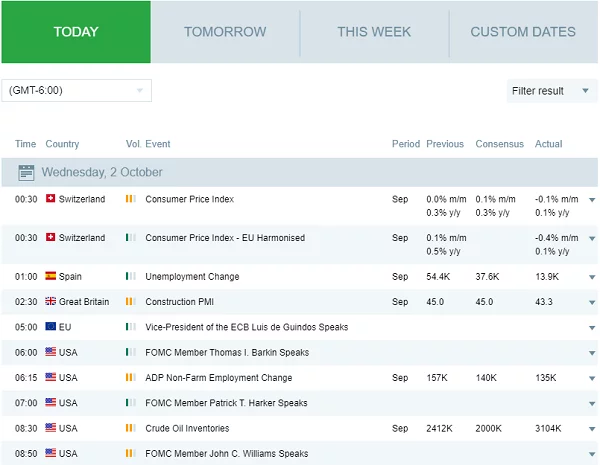The image size is (600, 465).
Task: Open the Unemployment Change event
Action: [192, 276]
